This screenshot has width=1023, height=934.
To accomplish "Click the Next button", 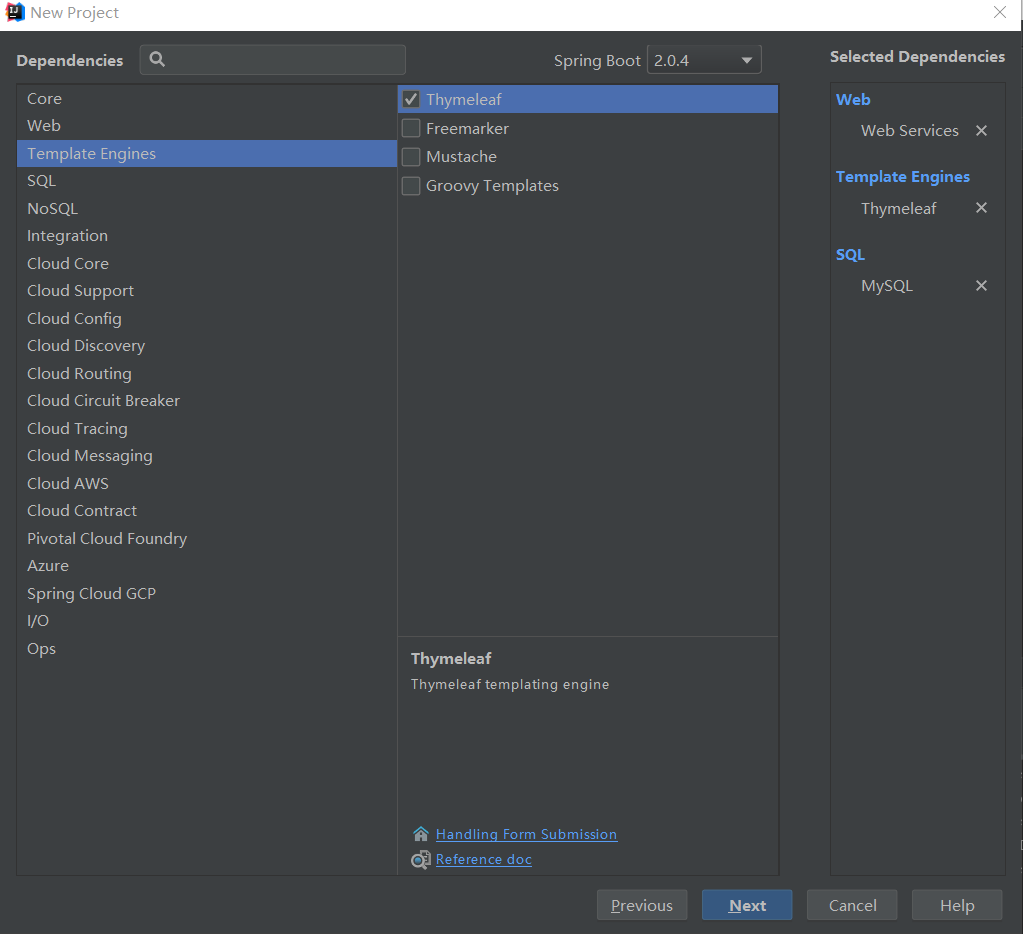I will (747, 905).
